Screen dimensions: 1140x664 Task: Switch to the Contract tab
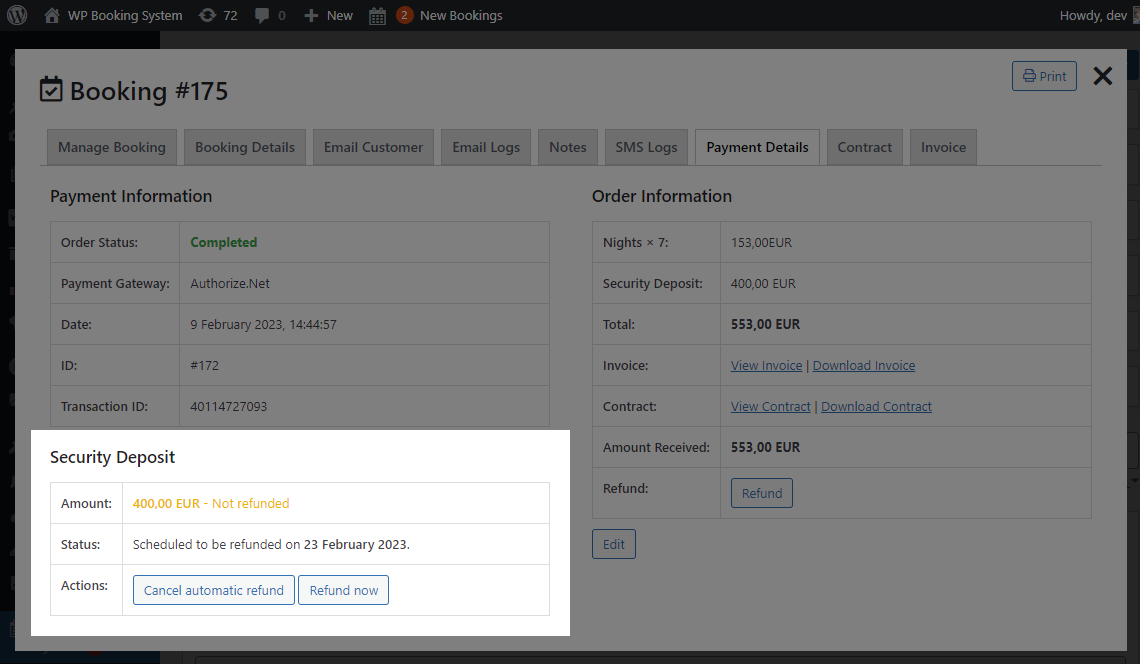coord(864,147)
